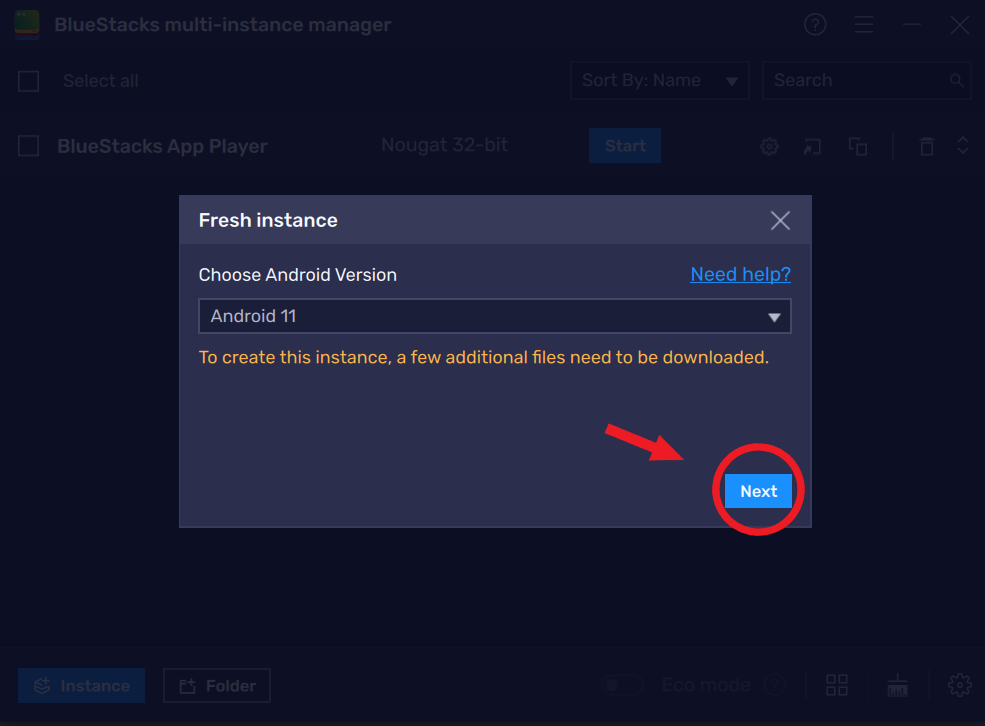985x726 pixels.
Task: Click the Search input field
Action: (866, 80)
